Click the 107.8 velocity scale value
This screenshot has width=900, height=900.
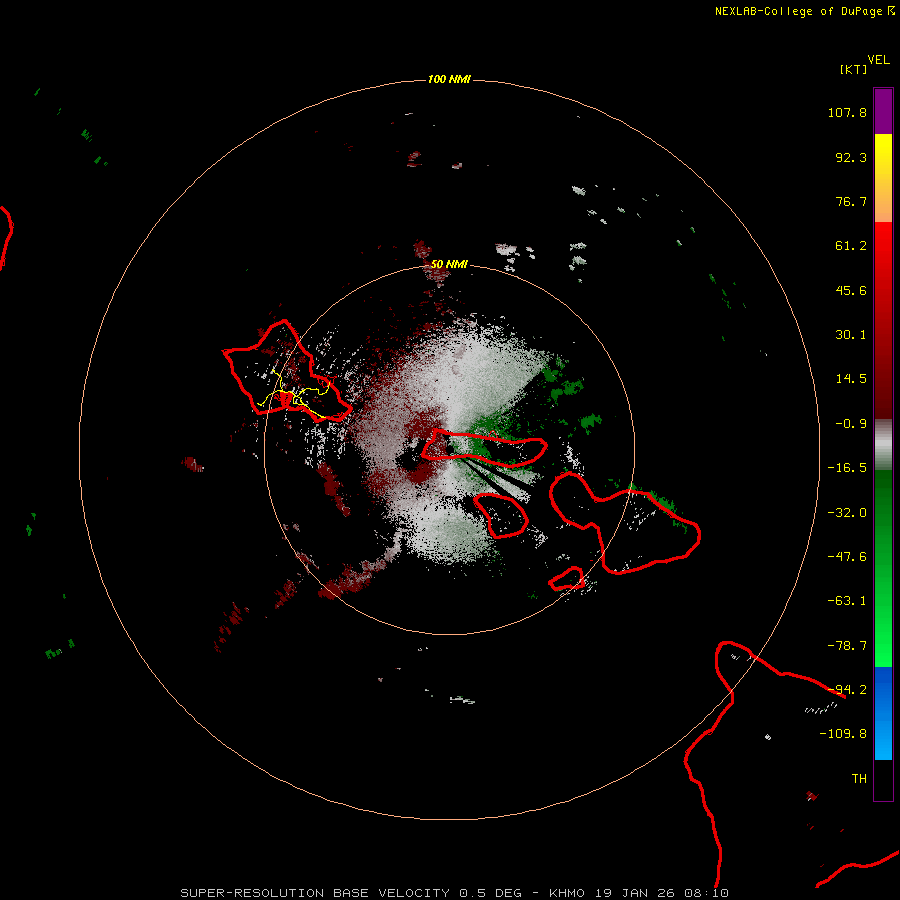(x=847, y=112)
